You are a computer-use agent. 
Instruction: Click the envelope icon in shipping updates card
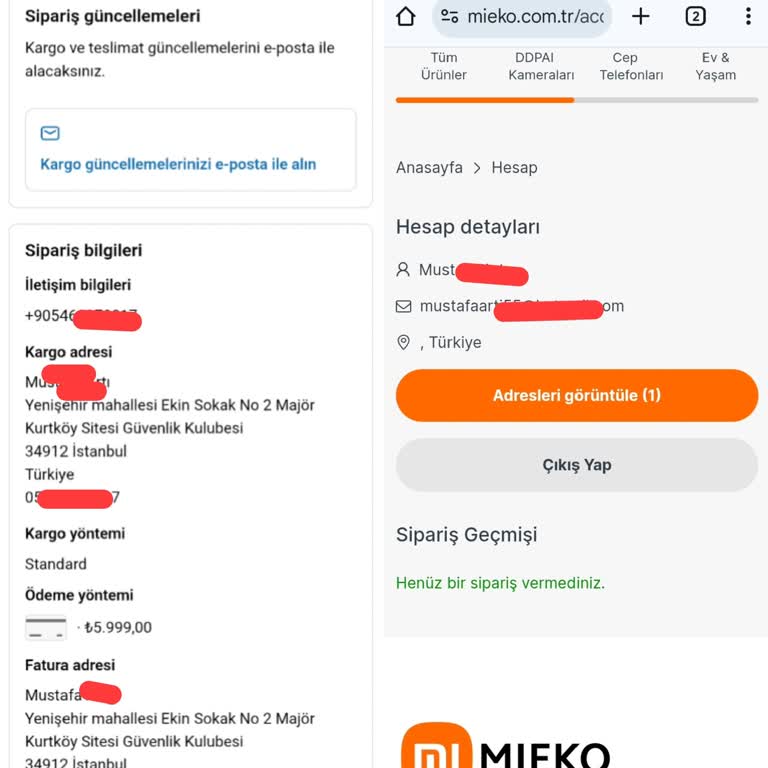(50, 134)
